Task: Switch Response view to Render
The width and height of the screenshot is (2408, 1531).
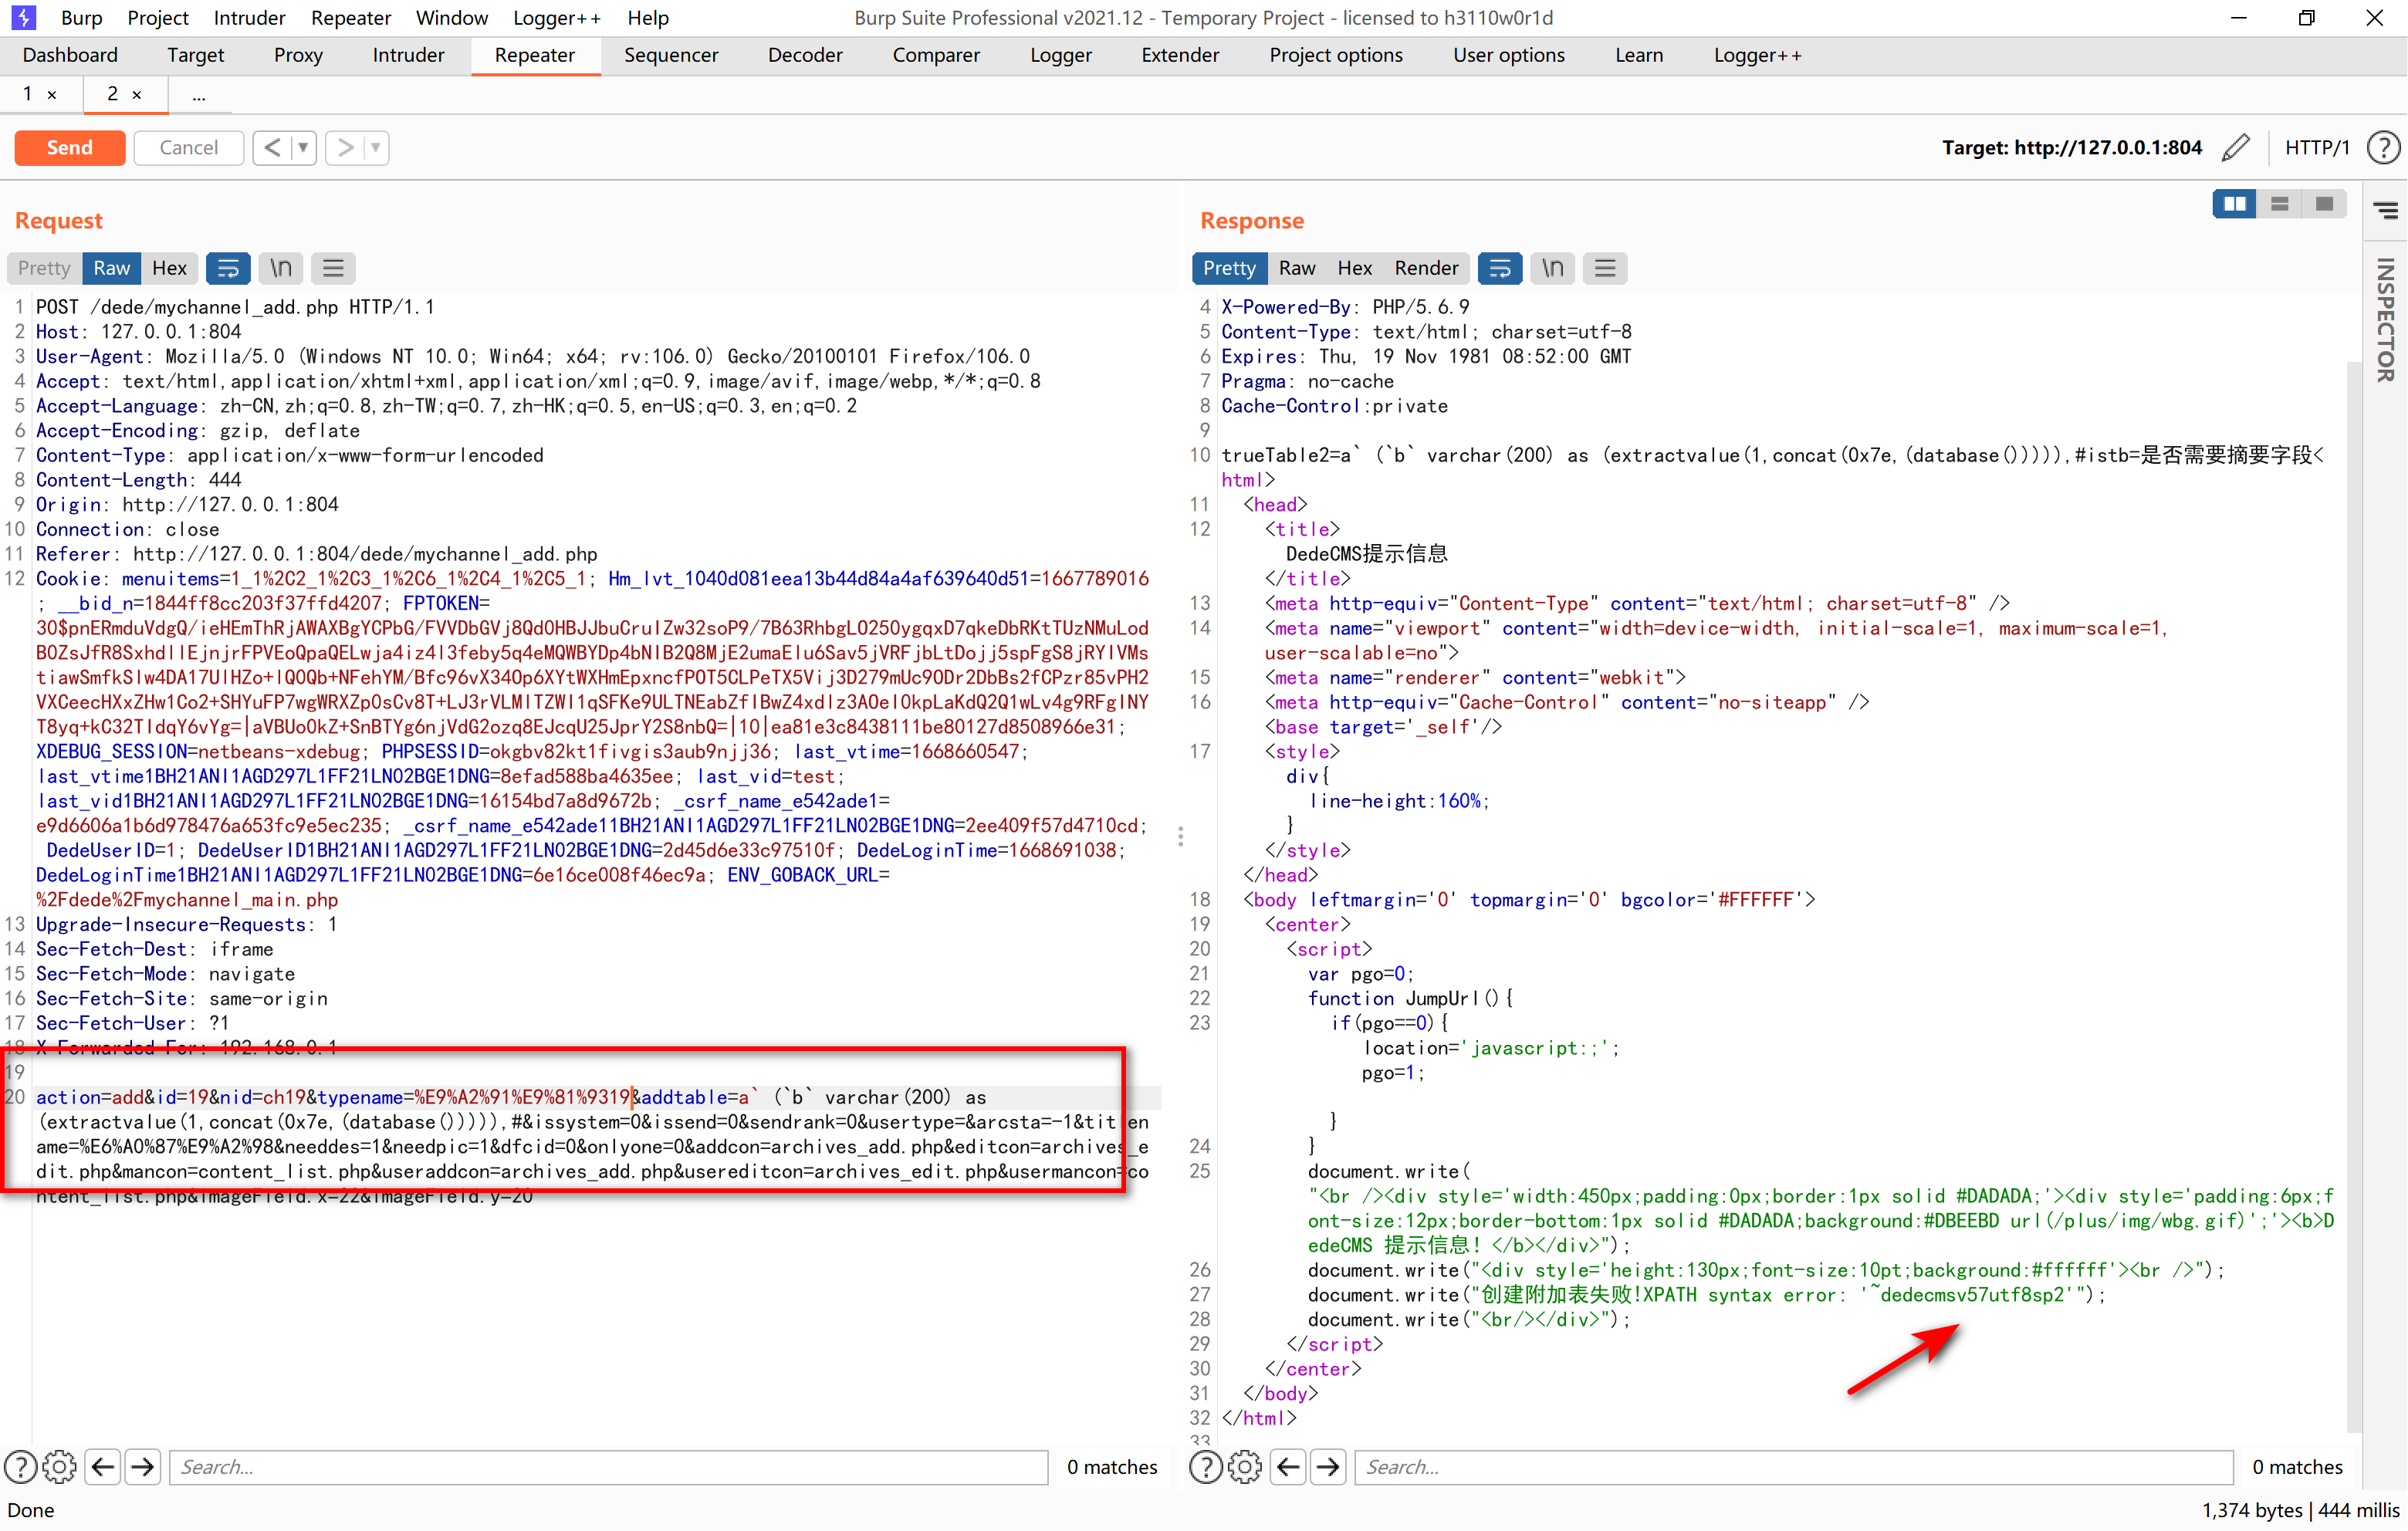Action: click(x=1426, y=268)
